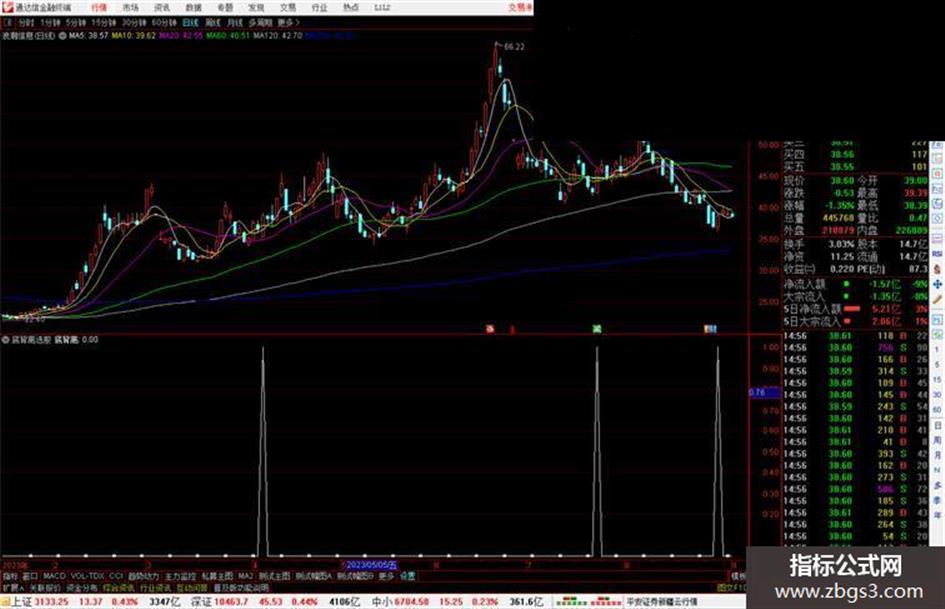
Task: Toggle the 收益(一) label in quote panel
Action: click(x=799, y=269)
